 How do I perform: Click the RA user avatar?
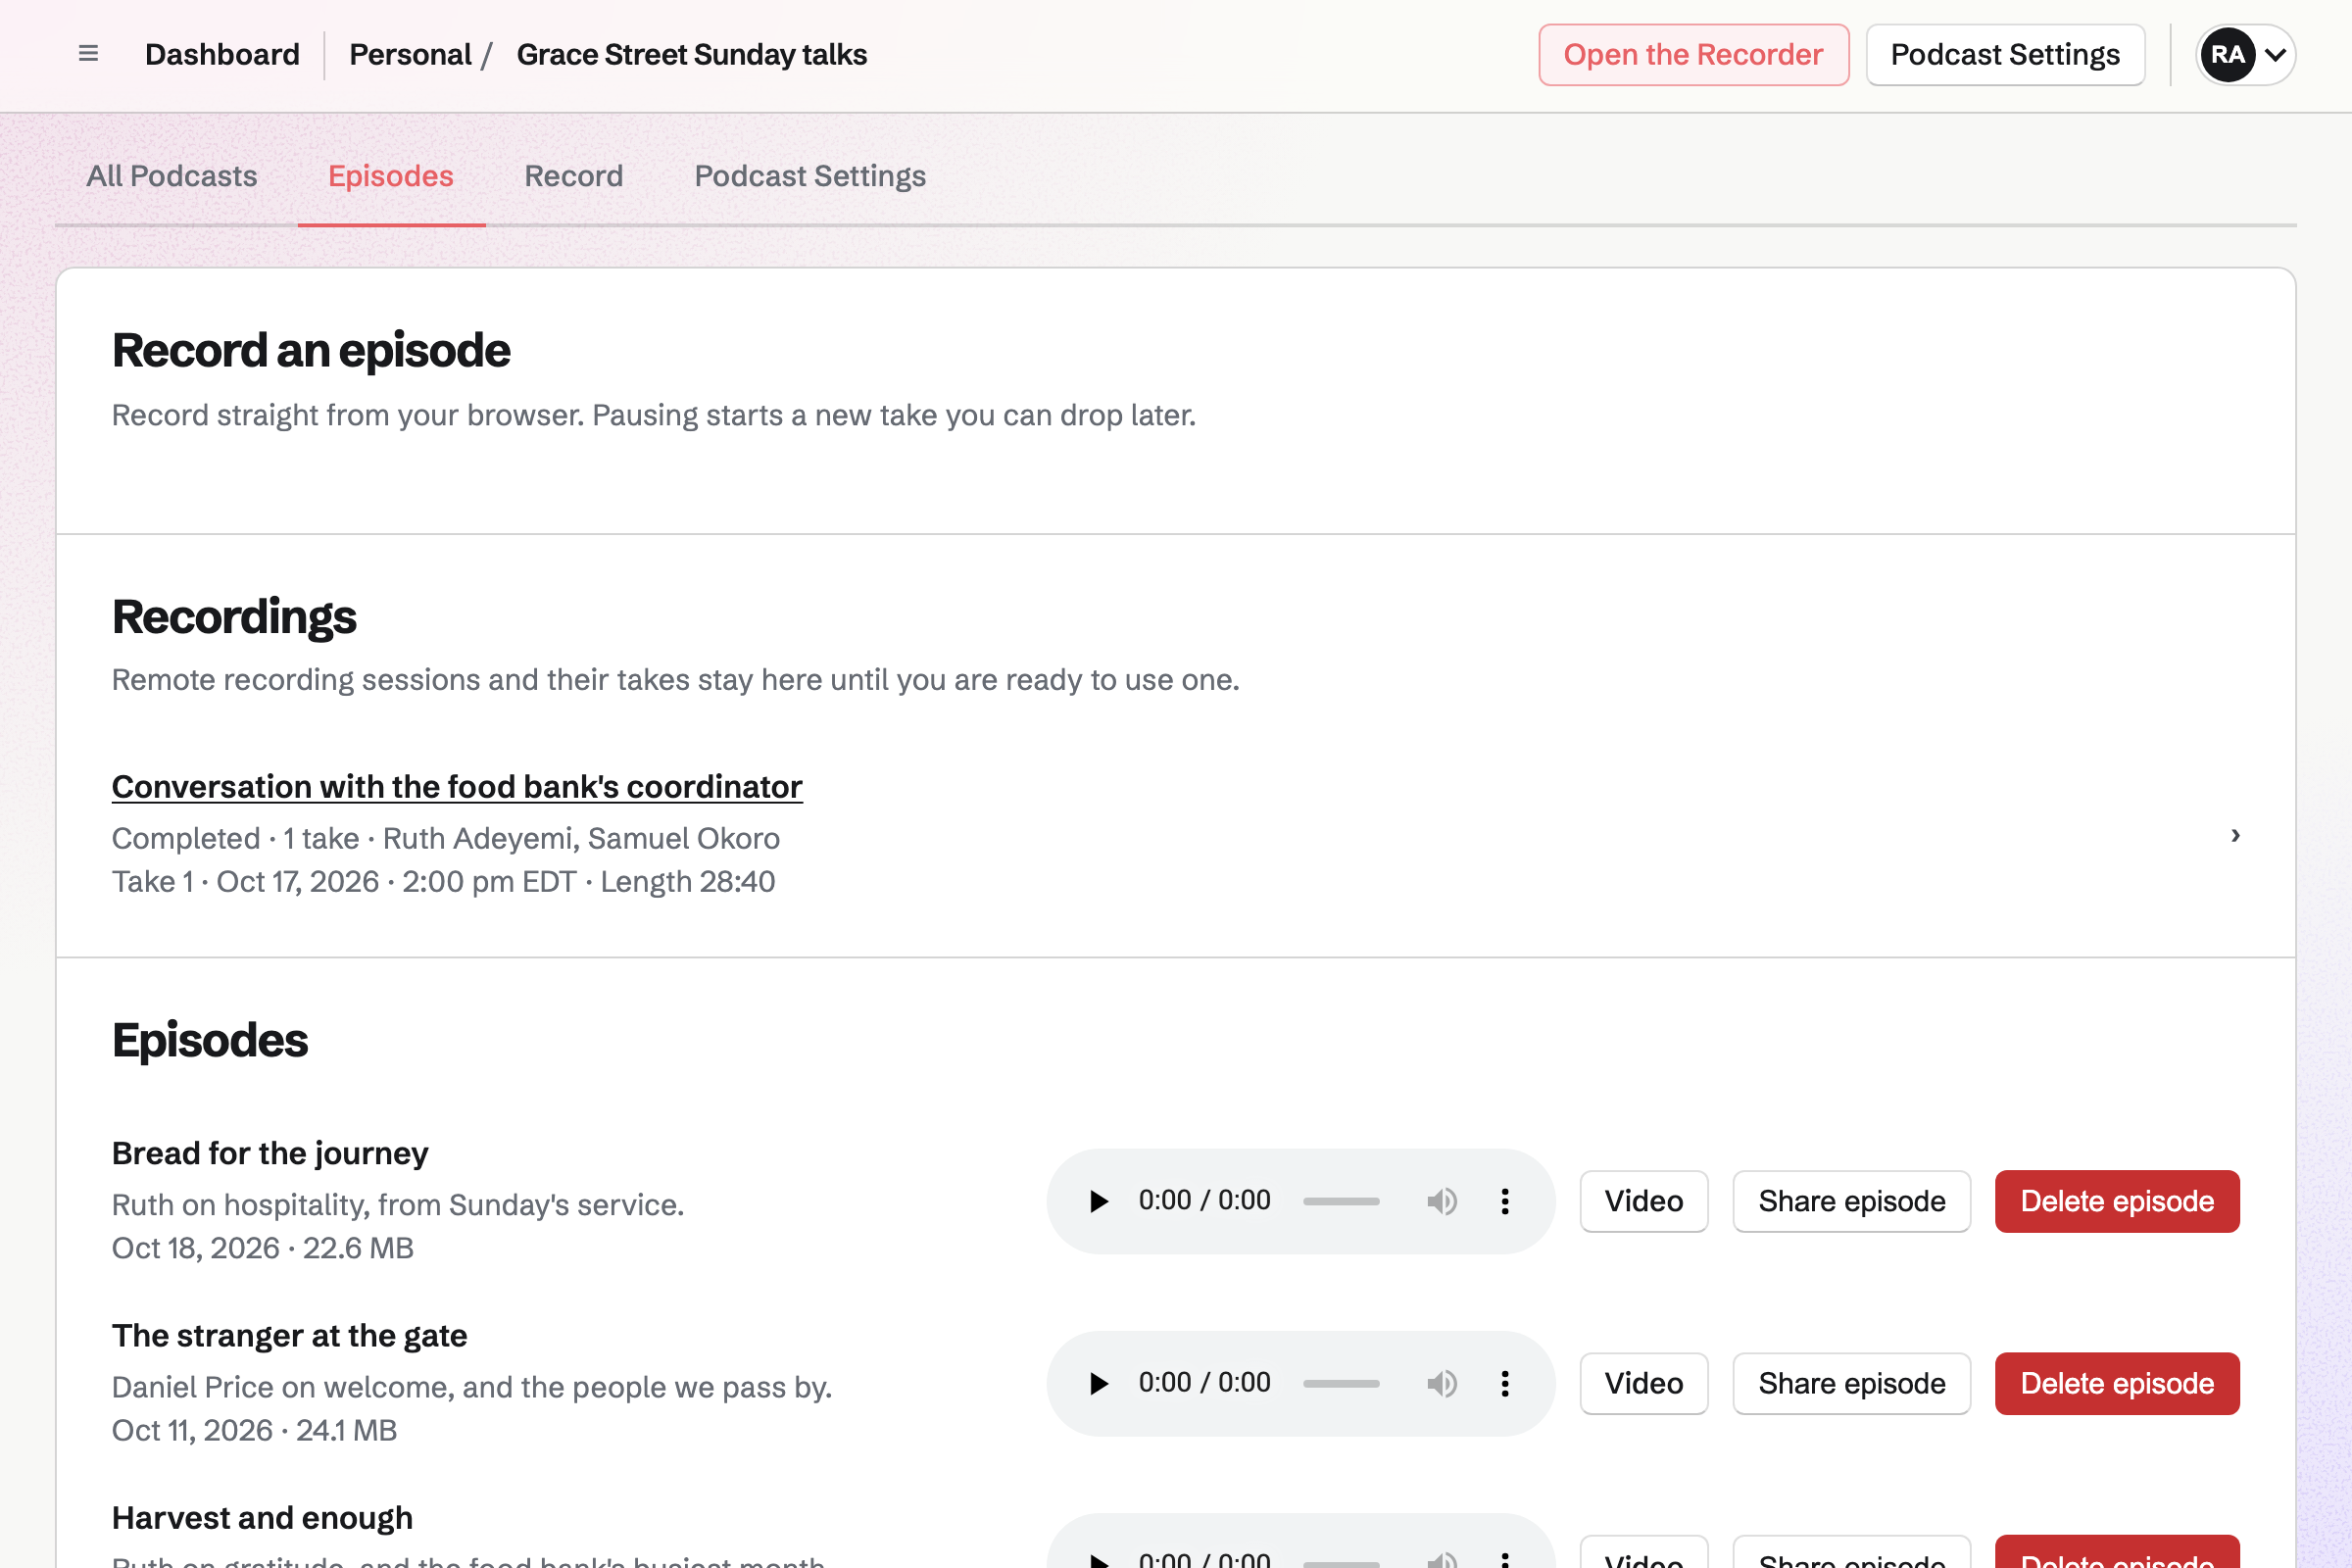coord(2227,54)
